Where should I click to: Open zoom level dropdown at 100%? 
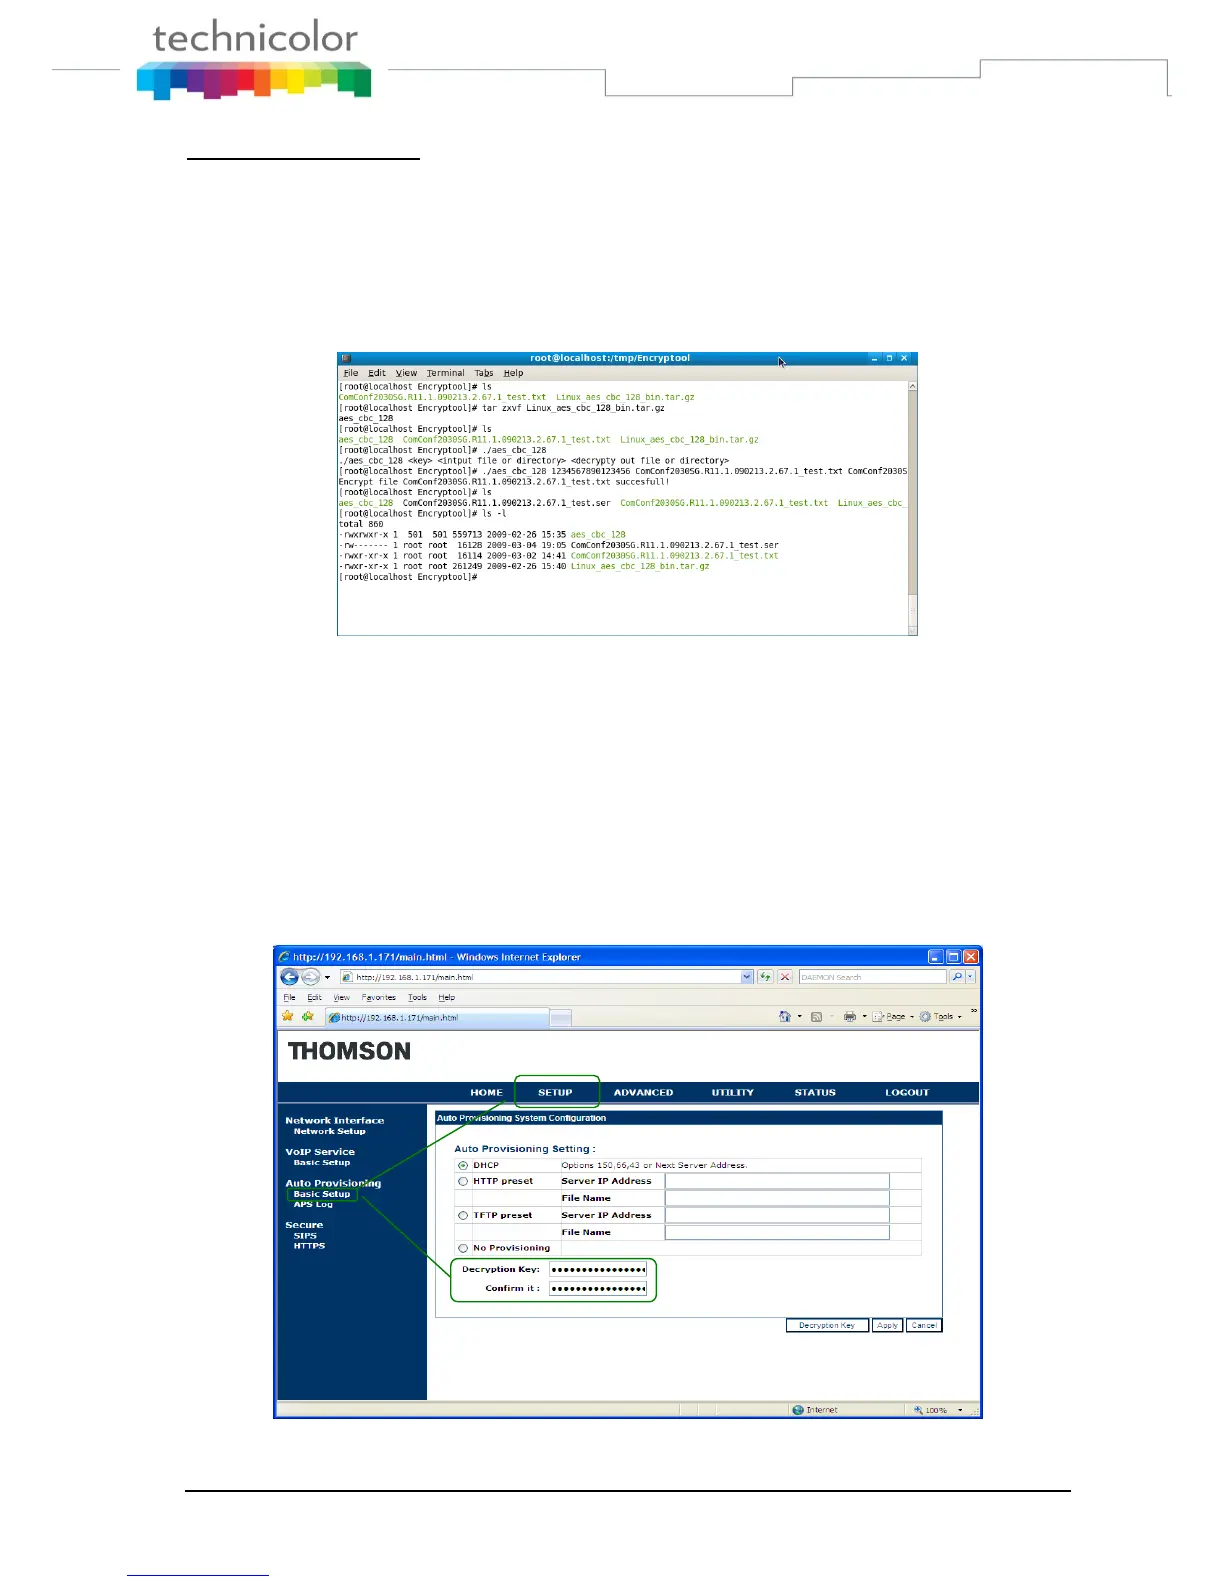click(x=960, y=1410)
